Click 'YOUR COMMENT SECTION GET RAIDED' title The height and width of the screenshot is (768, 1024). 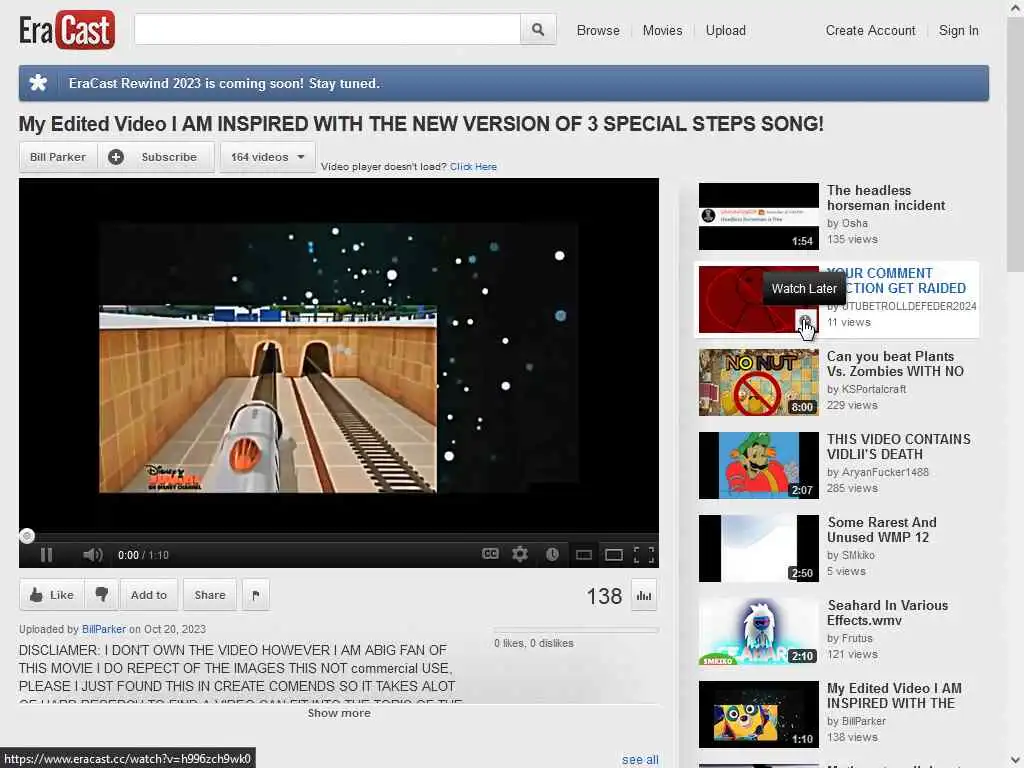(896, 281)
